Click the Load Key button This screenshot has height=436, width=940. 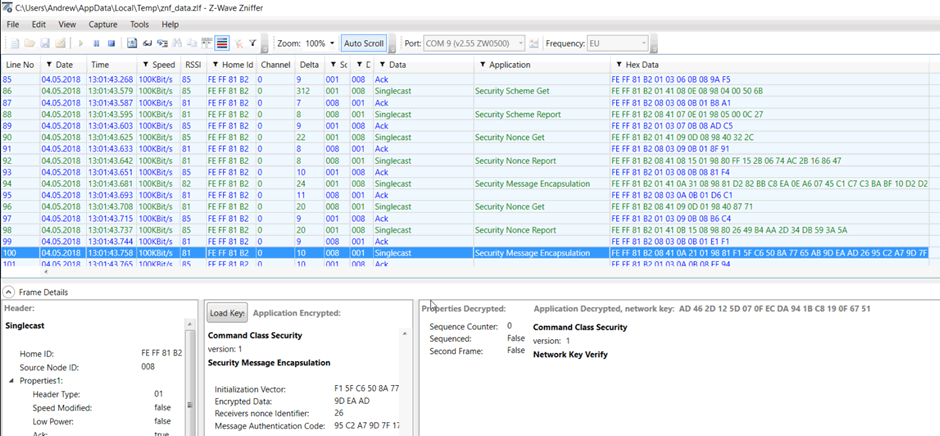click(227, 313)
